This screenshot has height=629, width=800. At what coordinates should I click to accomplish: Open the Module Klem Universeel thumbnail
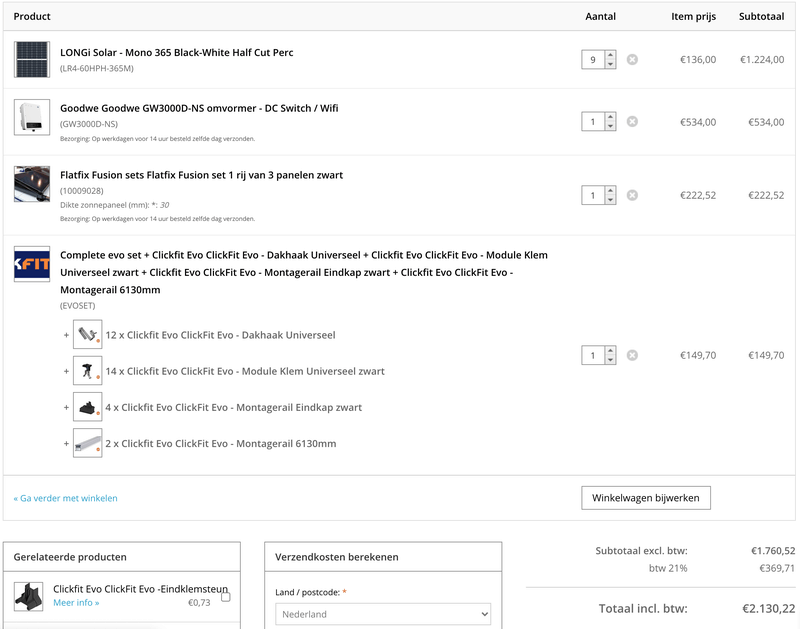pyautogui.click(x=88, y=371)
